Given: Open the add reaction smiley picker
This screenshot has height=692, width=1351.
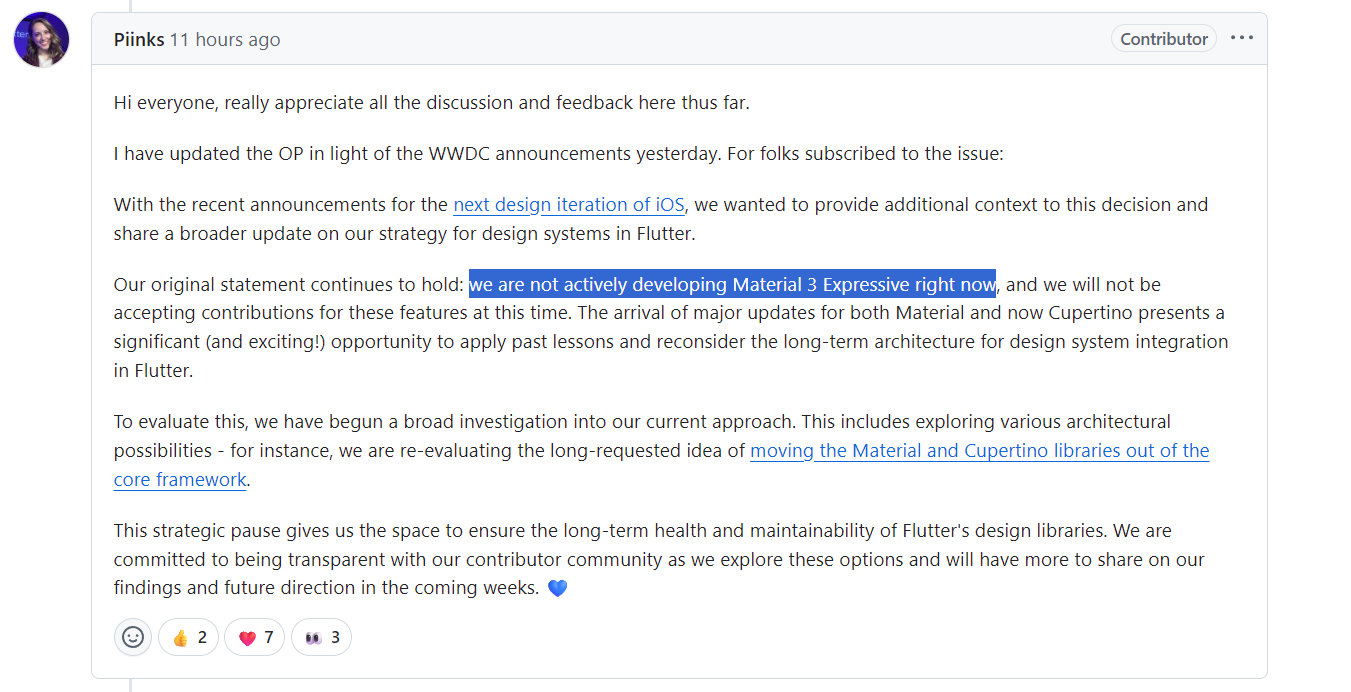Looking at the screenshot, I should pyautogui.click(x=133, y=637).
